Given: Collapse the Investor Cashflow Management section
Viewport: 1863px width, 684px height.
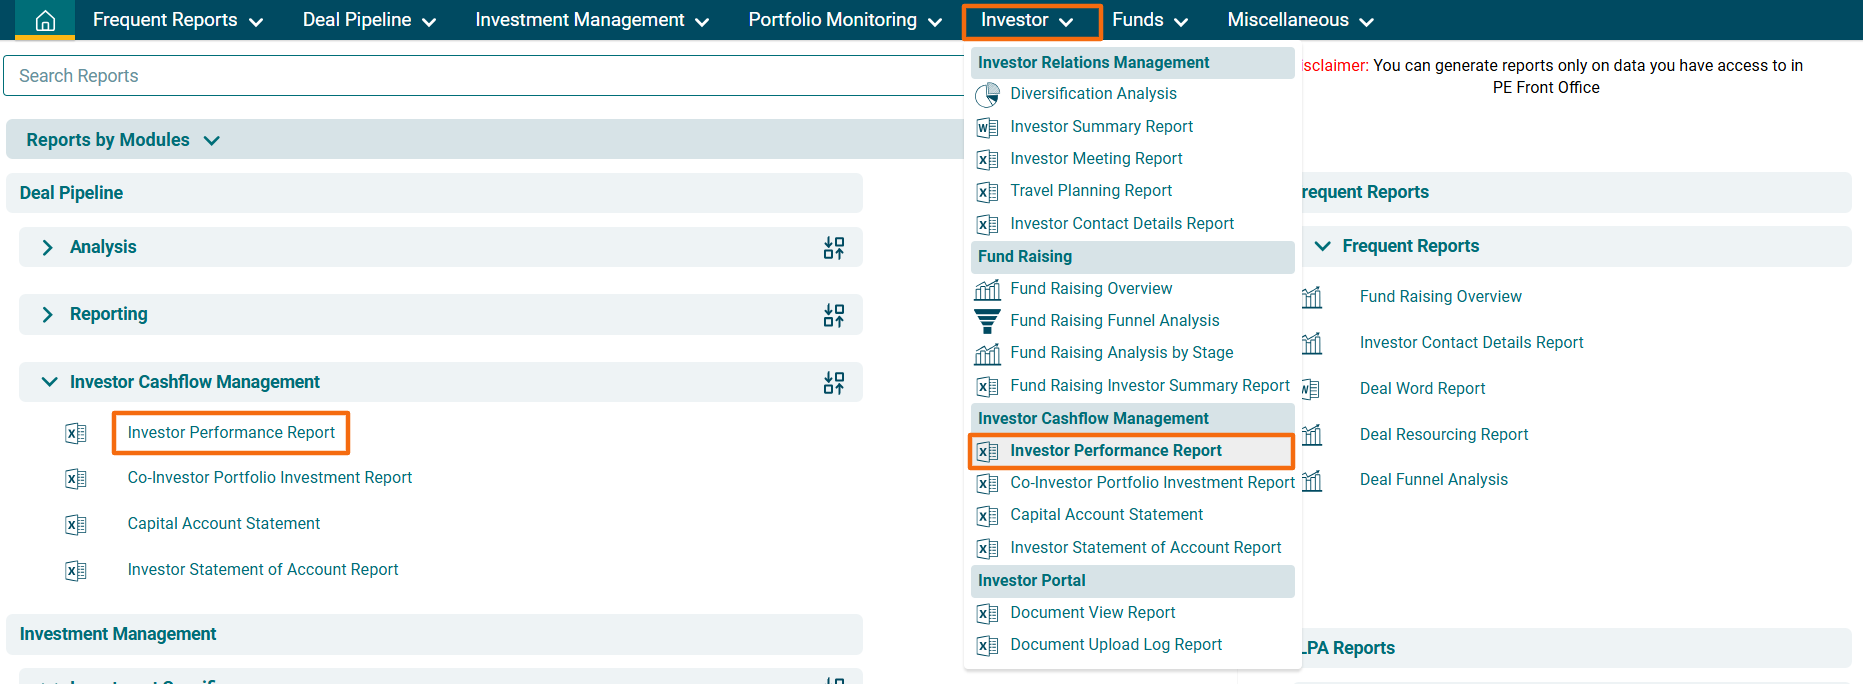Looking at the screenshot, I should click(x=48, y=382).
